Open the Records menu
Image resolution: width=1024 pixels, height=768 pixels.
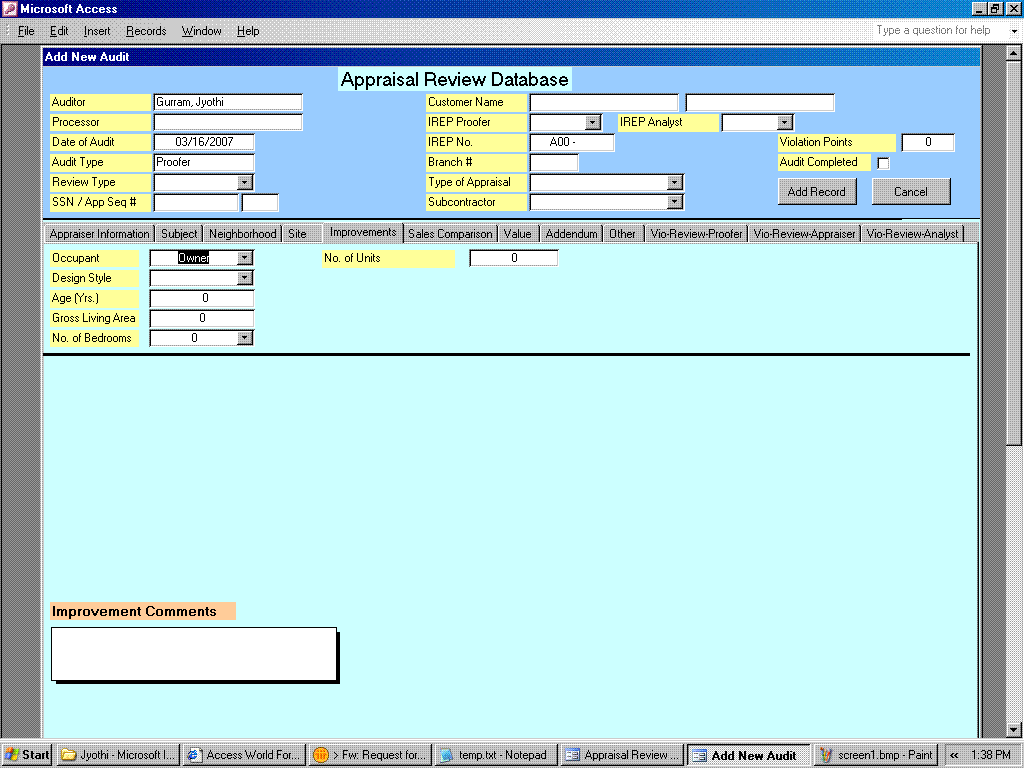click(146, 31)
